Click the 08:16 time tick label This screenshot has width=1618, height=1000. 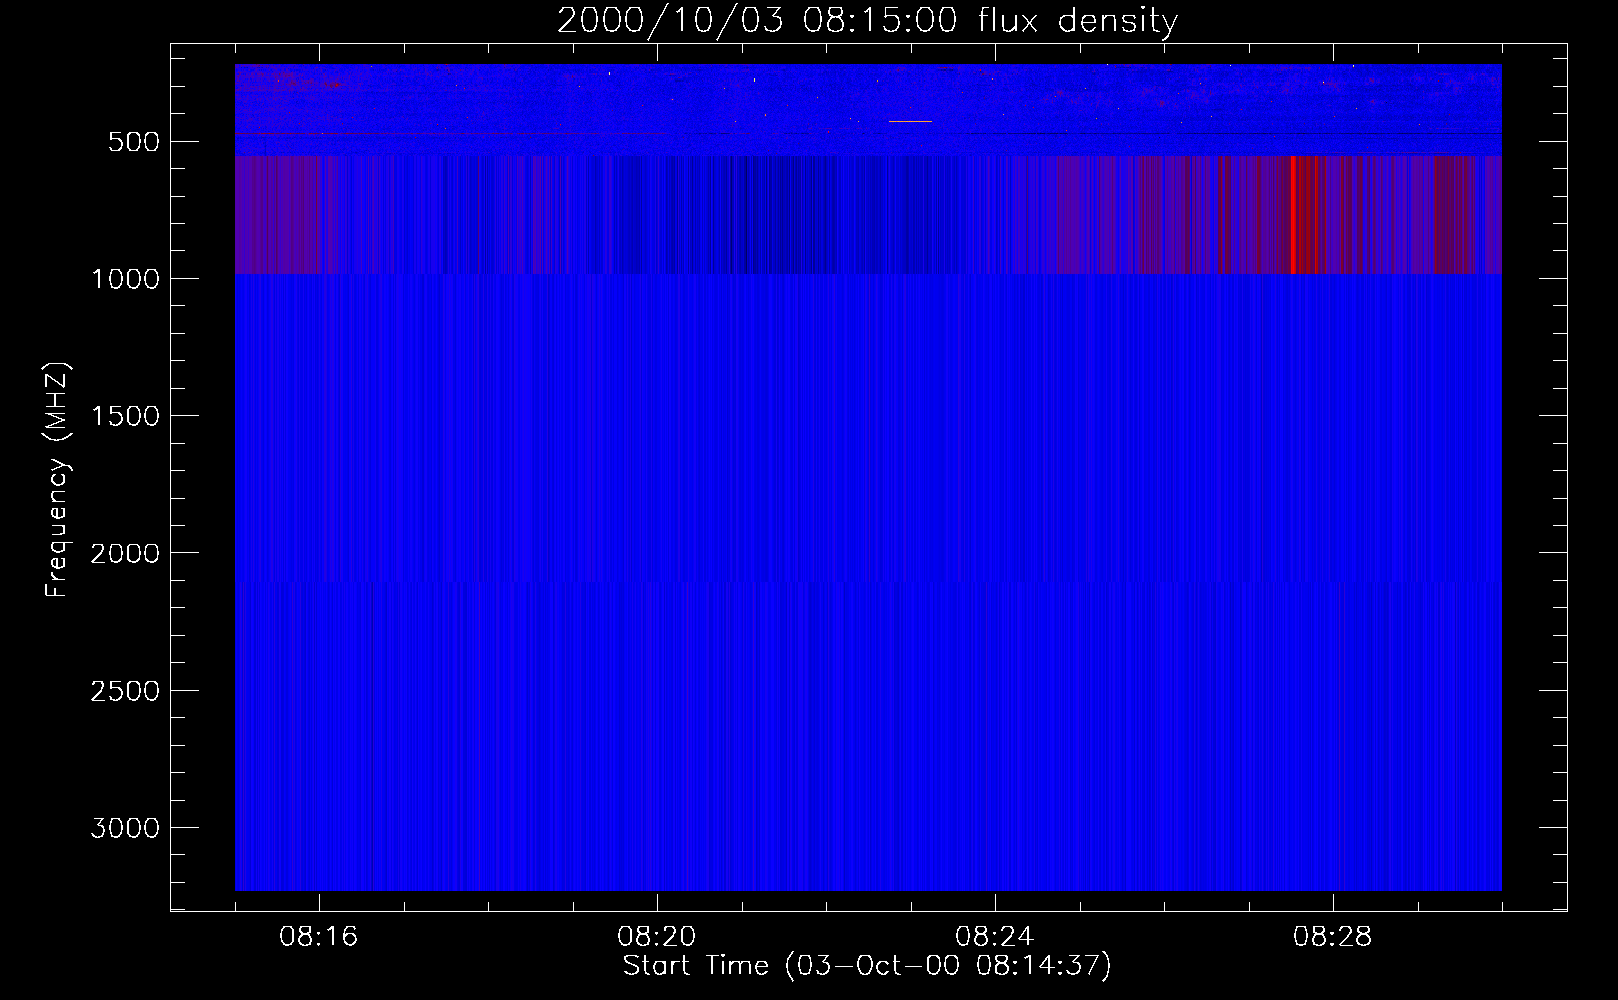[318, 937]
